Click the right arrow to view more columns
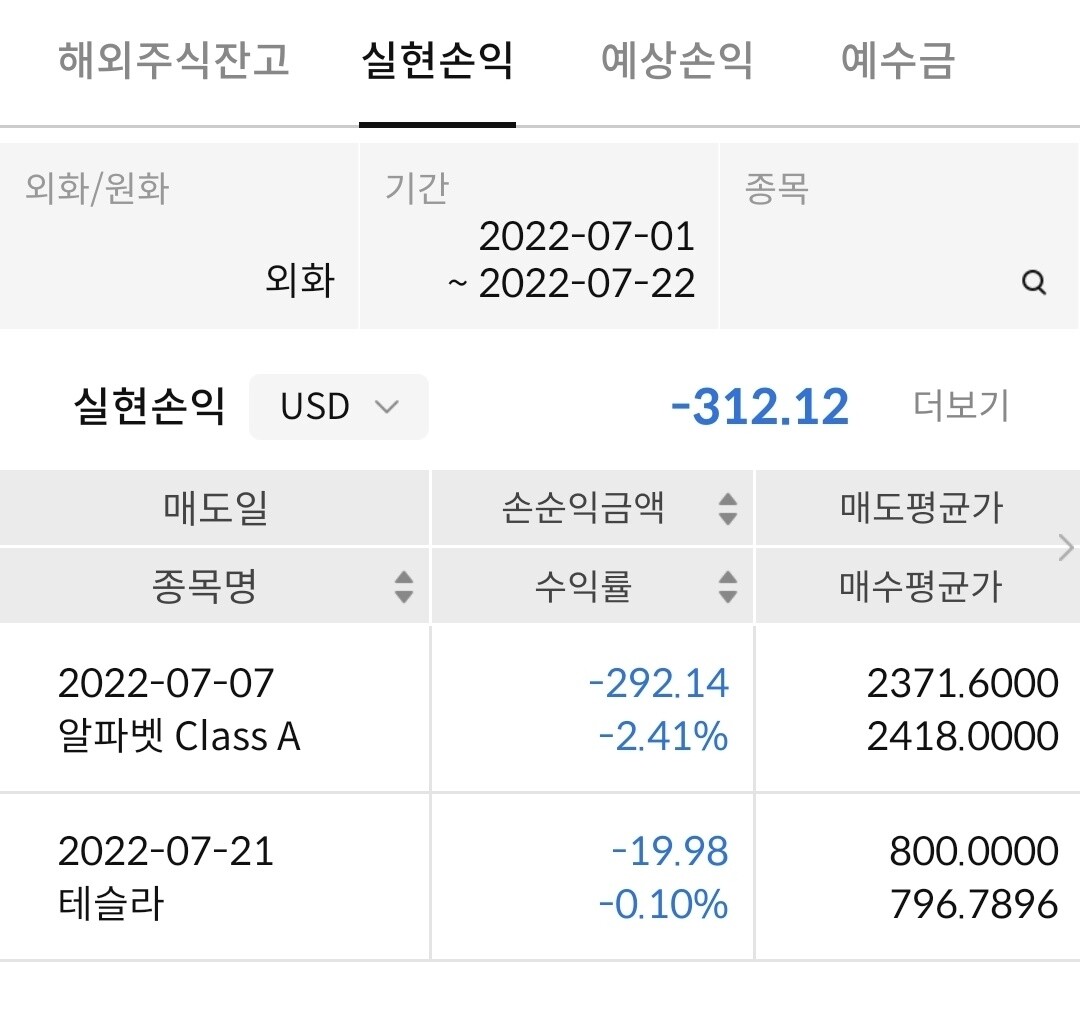Image resolution: width=1080 pixels, height=1030 pixels. (x=1066, y=547)
